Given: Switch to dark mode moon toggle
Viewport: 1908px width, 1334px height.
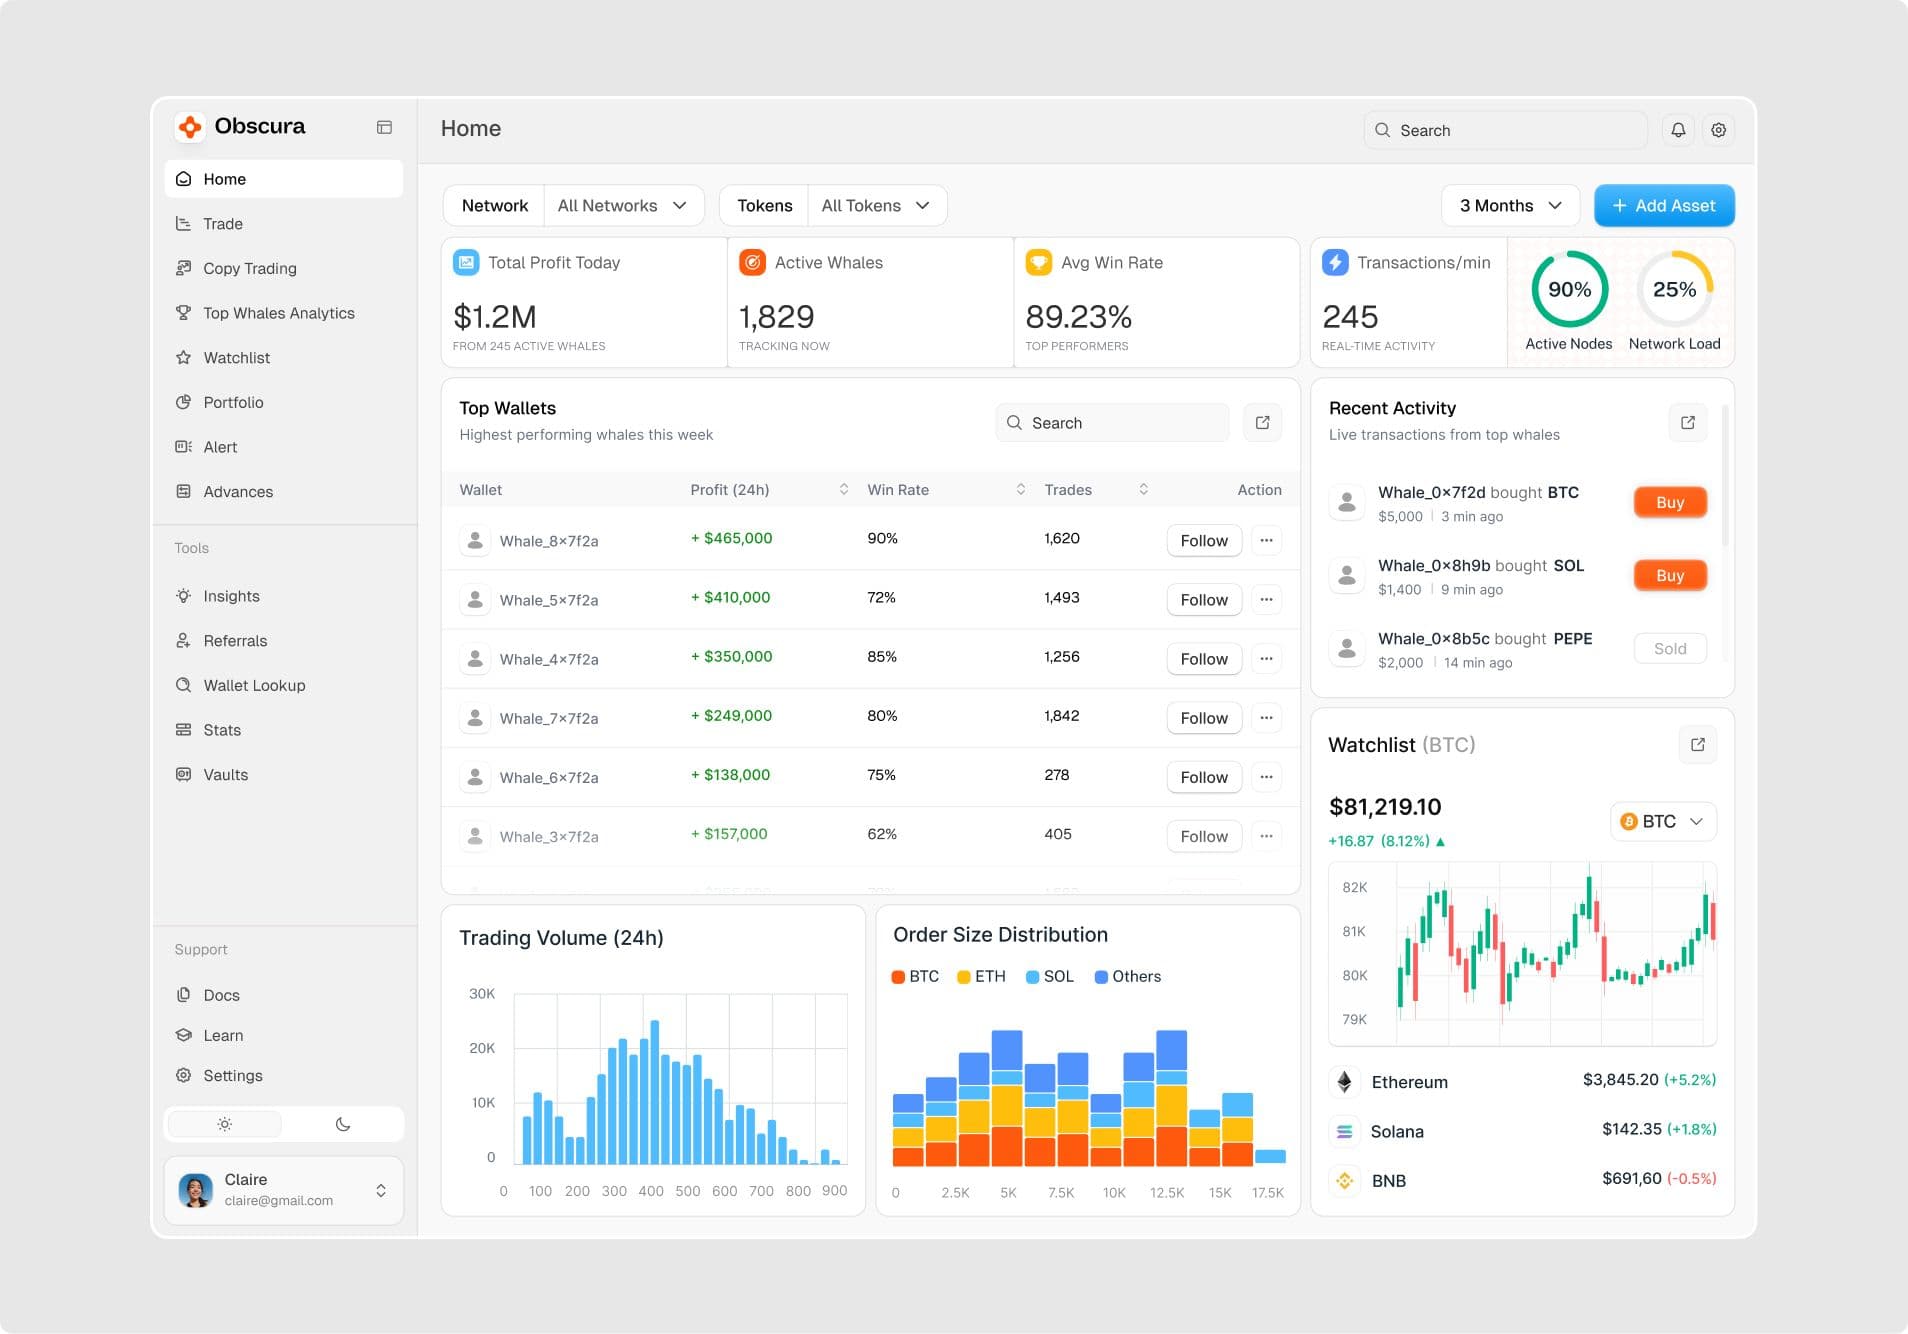Looking at the screenshot, I should point(343,1124).
